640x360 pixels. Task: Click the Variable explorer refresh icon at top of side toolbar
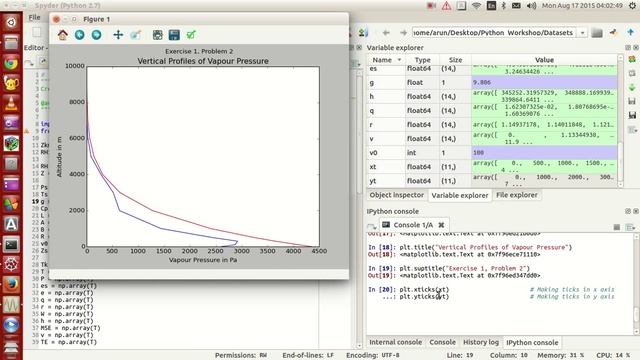coord(632,60)
